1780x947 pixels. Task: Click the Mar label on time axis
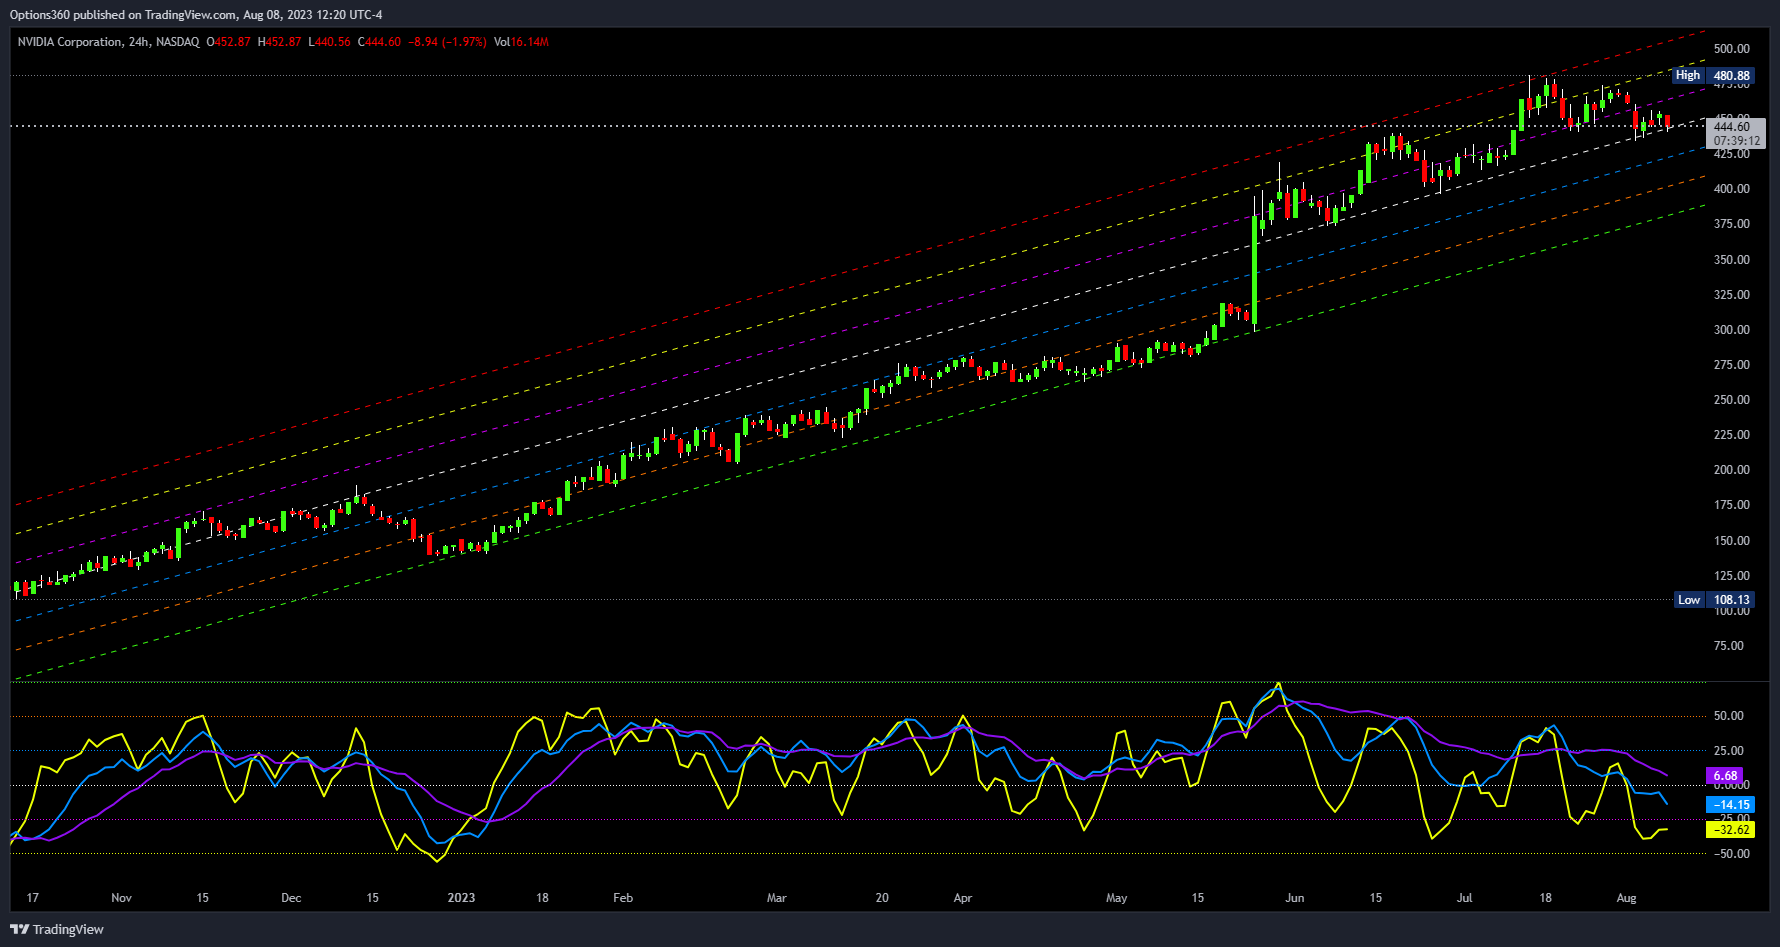(776, 897)
